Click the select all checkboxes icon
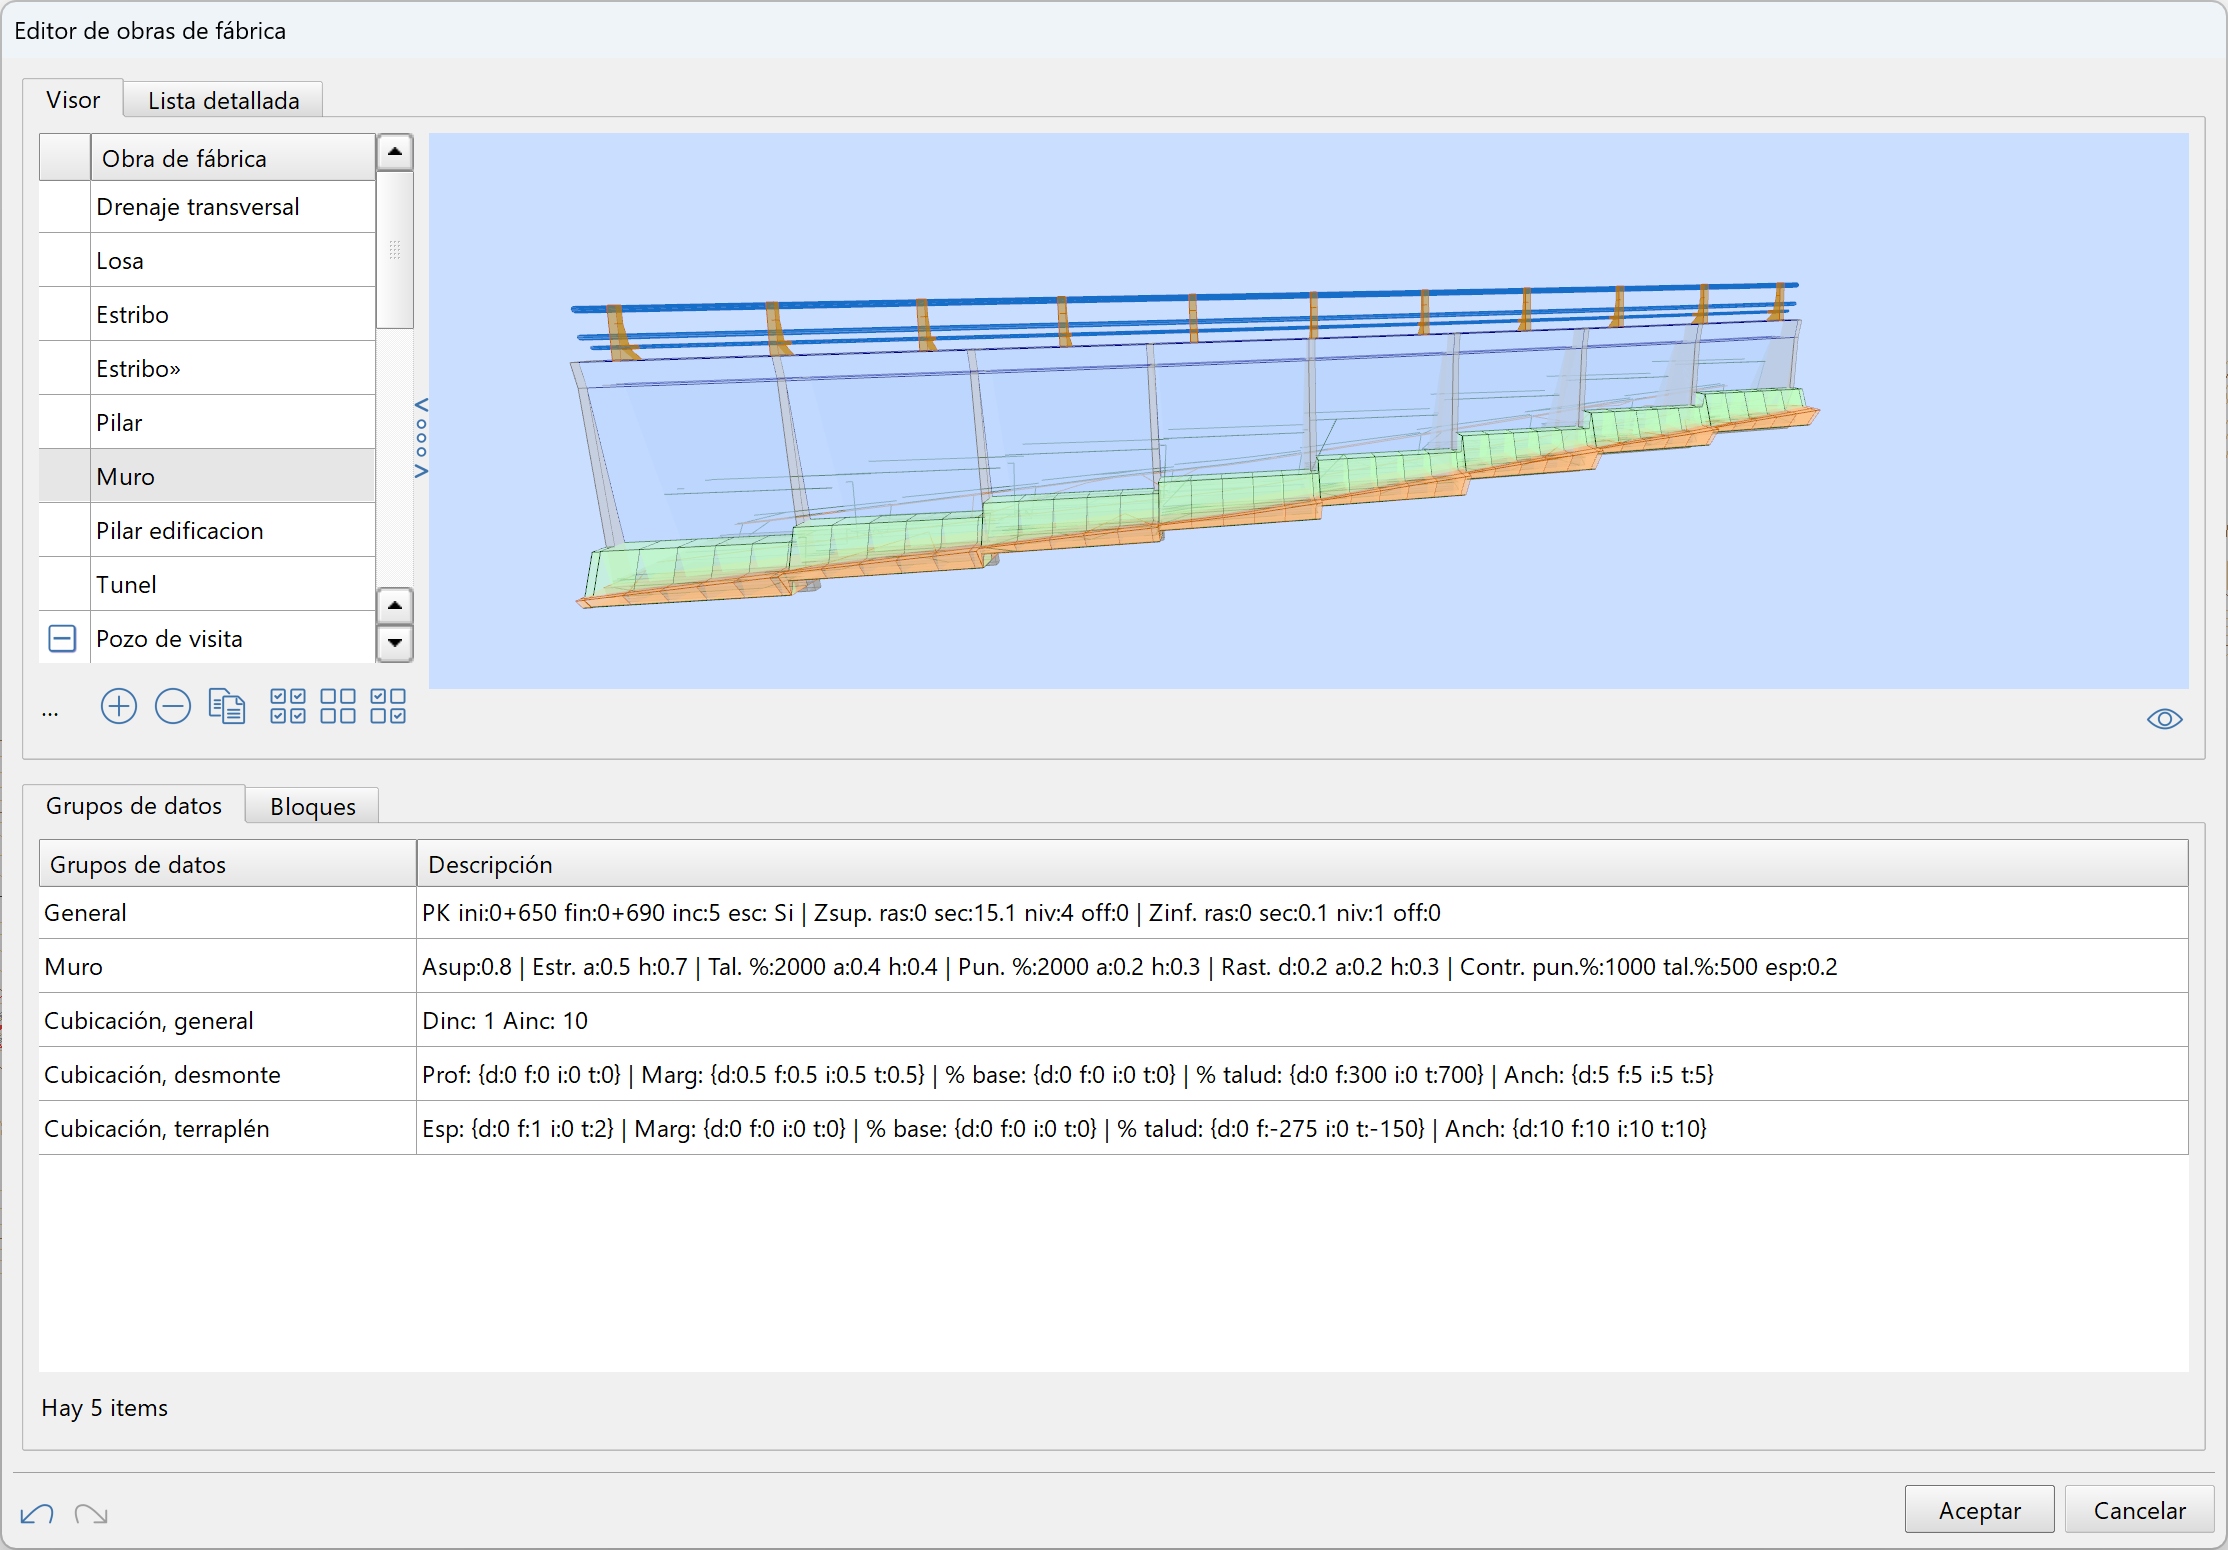This screenshot has height=1550, width=2228. click(288, 706)
